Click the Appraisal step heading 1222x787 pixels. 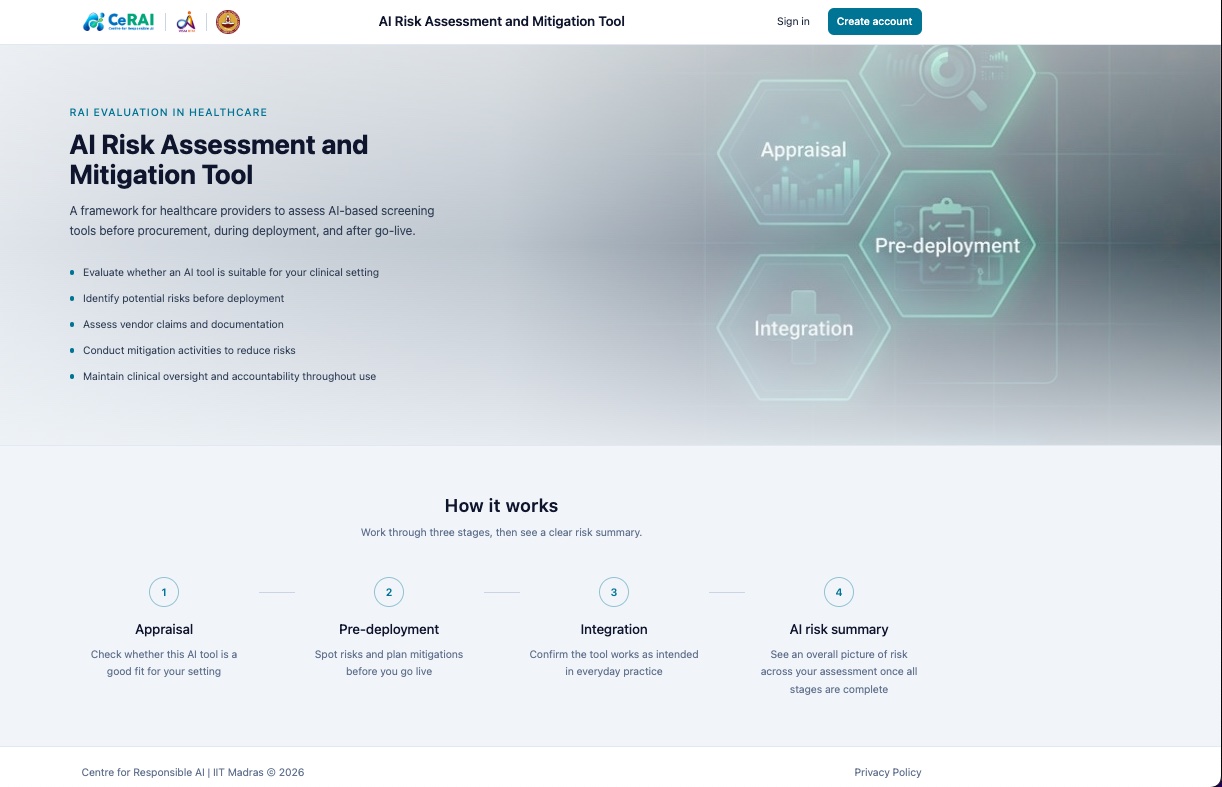click(x=164, y=629)
